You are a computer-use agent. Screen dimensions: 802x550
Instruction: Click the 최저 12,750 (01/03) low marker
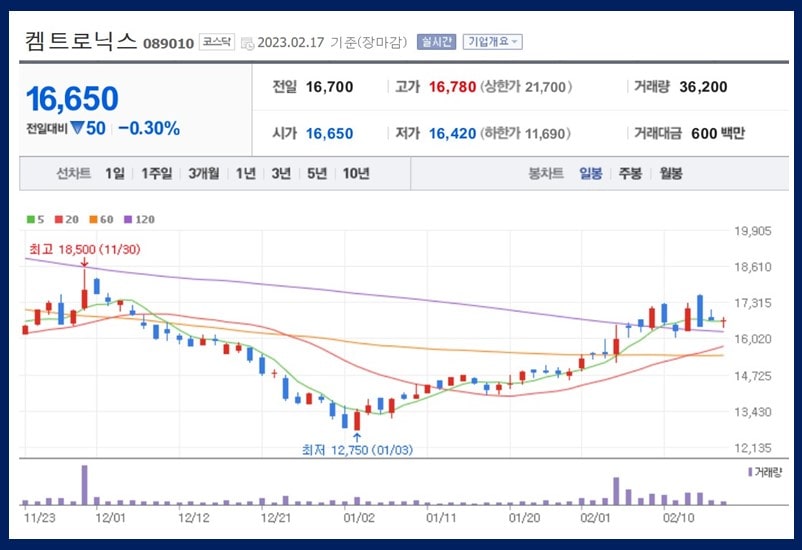click(x=357, y=450)
